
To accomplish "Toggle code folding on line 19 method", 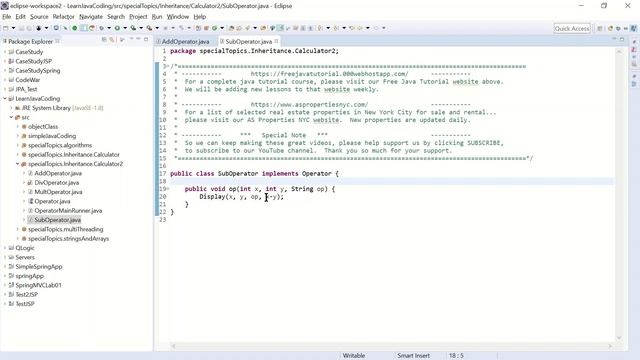I will 168,189.
